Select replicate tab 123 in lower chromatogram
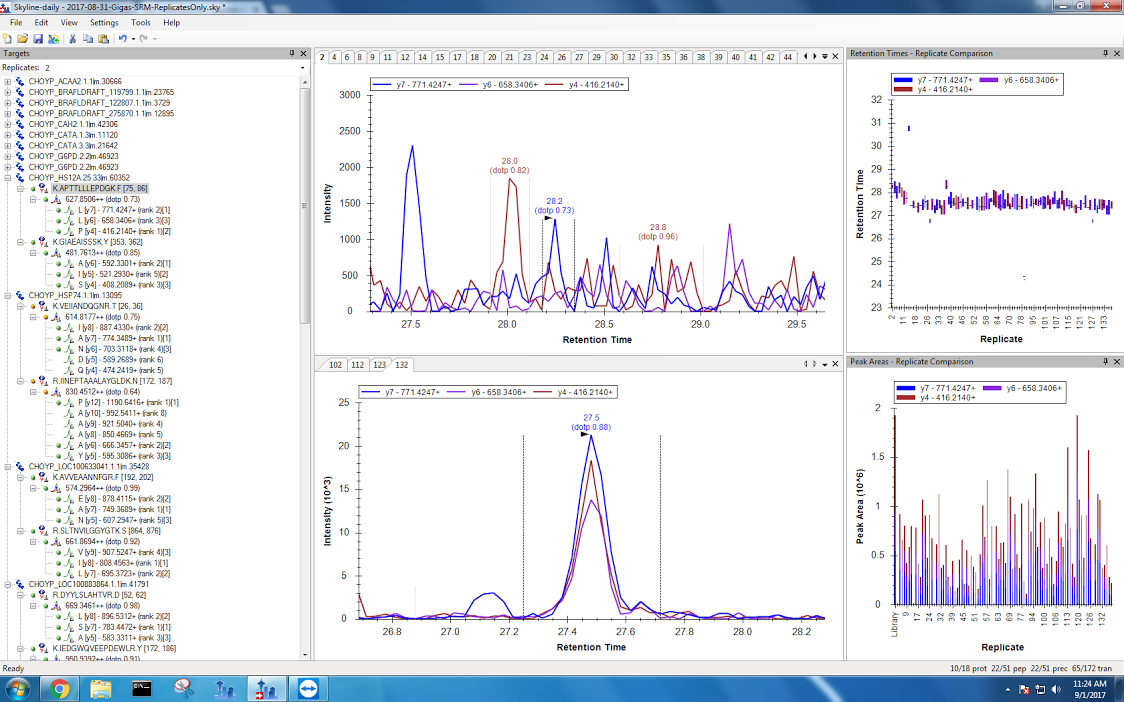This screenshot has width=1124, height=702. [x=380, y=365]
